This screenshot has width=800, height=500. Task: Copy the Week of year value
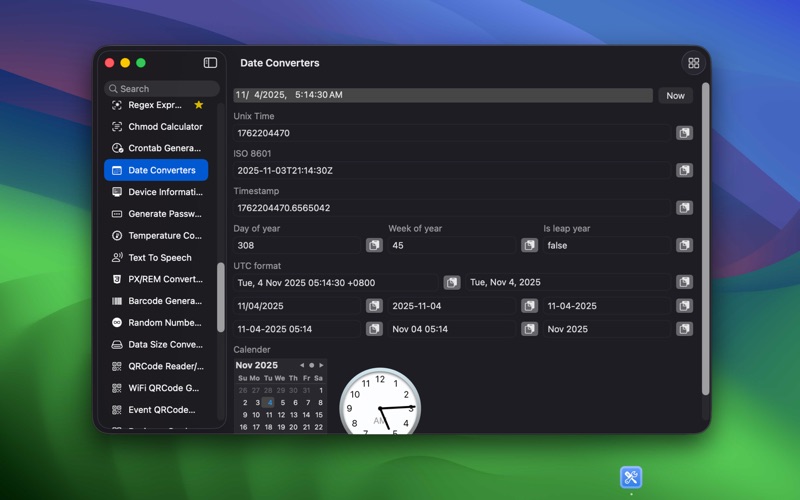coord(529,245)
